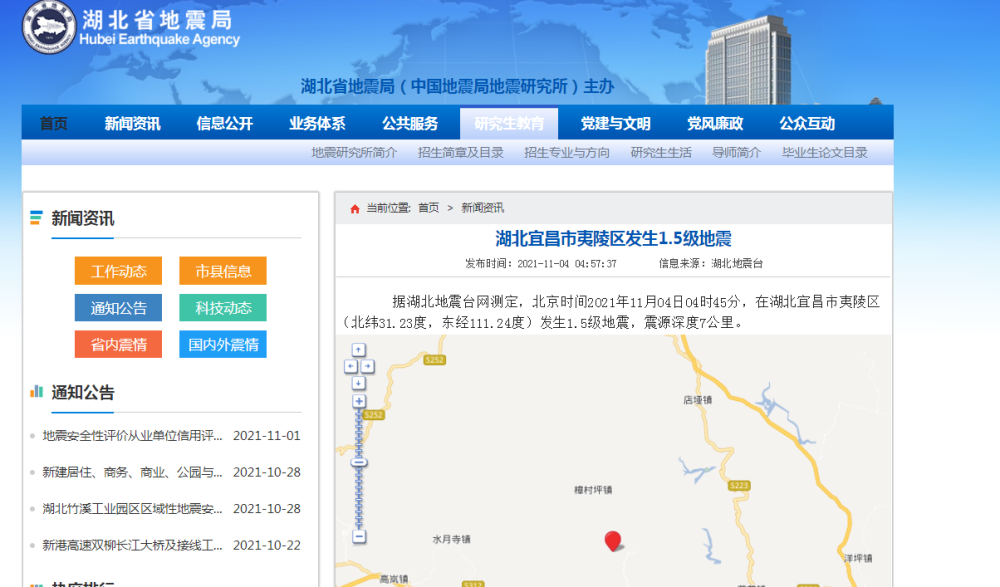Click the 新闻资讯 sidebar heading
The image size is (1000, 587).
tap(83, 219)
